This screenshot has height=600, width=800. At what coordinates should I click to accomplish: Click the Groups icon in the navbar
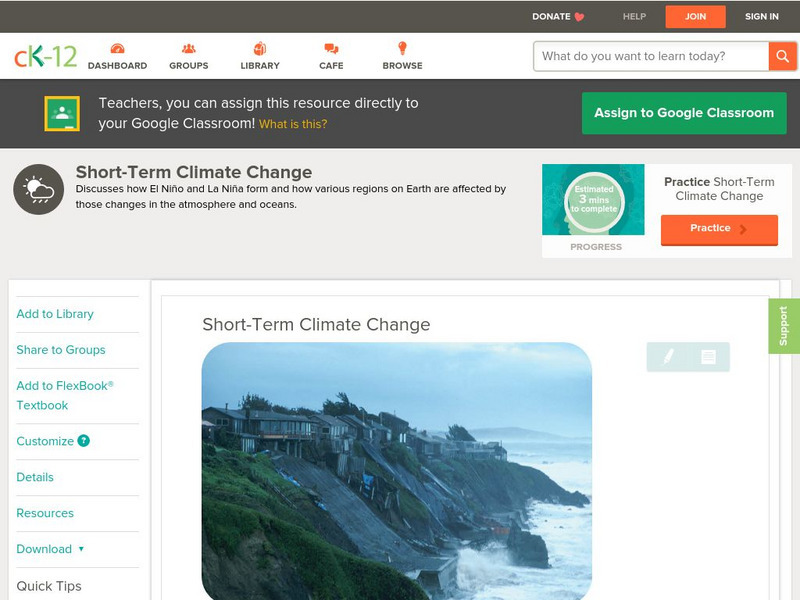pyautogui.click(x=187, y=47)
